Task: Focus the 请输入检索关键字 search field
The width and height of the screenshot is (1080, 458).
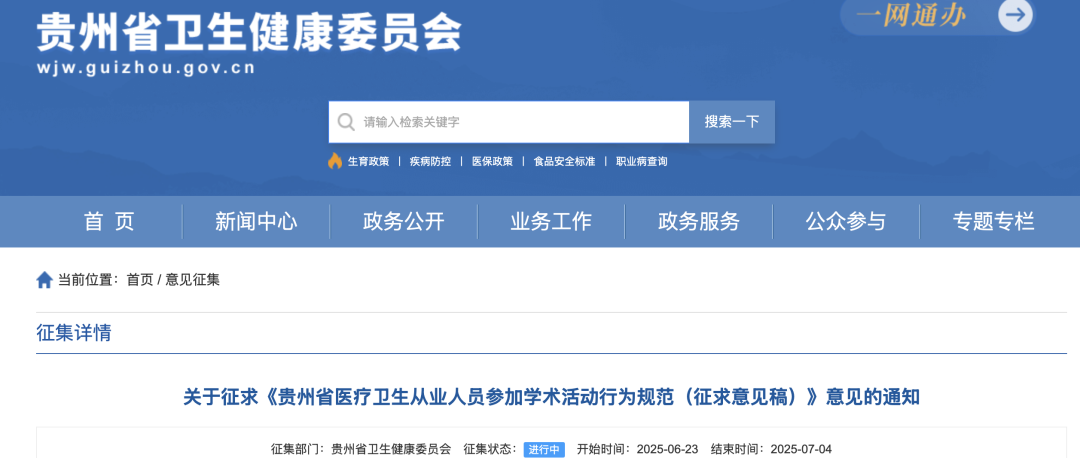Action: 508,122
